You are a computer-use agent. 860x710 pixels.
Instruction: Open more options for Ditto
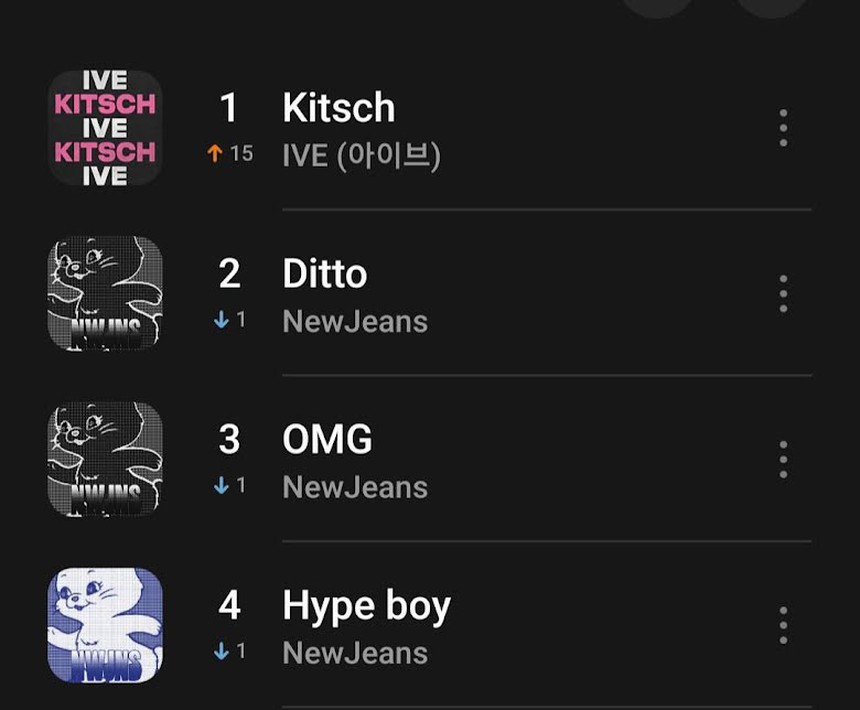coord(783,294)
